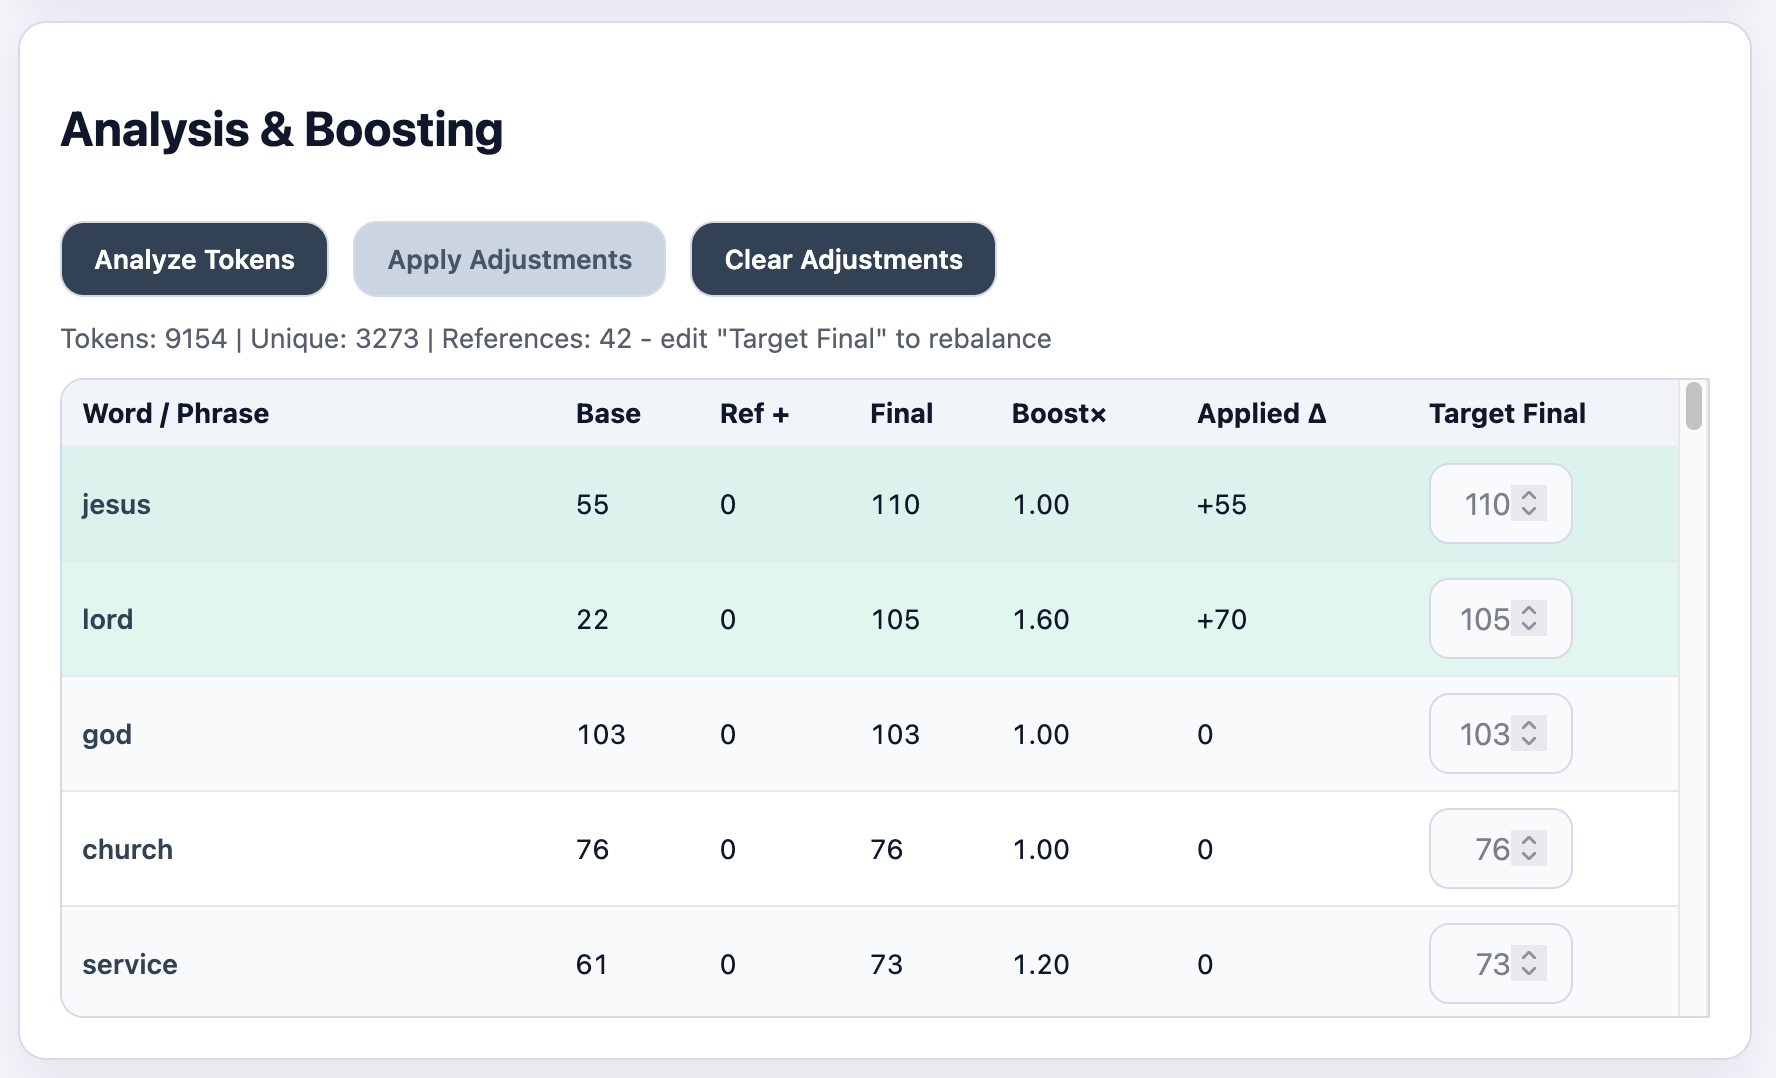Screen dimensions: 1776x1078
Task: Click the jesus Target Final stepper arrows
Action: point(1528,503)
